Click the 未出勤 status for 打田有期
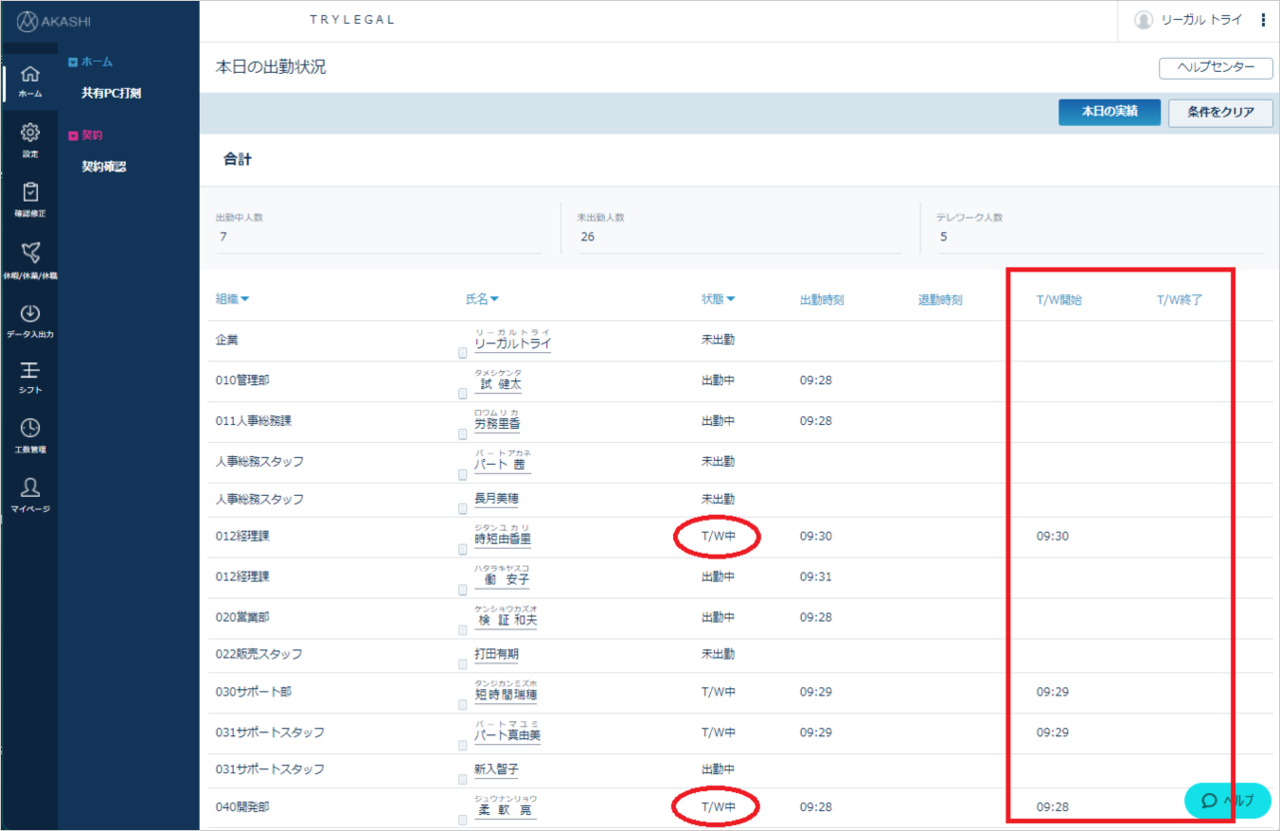 tap(718, 654)
